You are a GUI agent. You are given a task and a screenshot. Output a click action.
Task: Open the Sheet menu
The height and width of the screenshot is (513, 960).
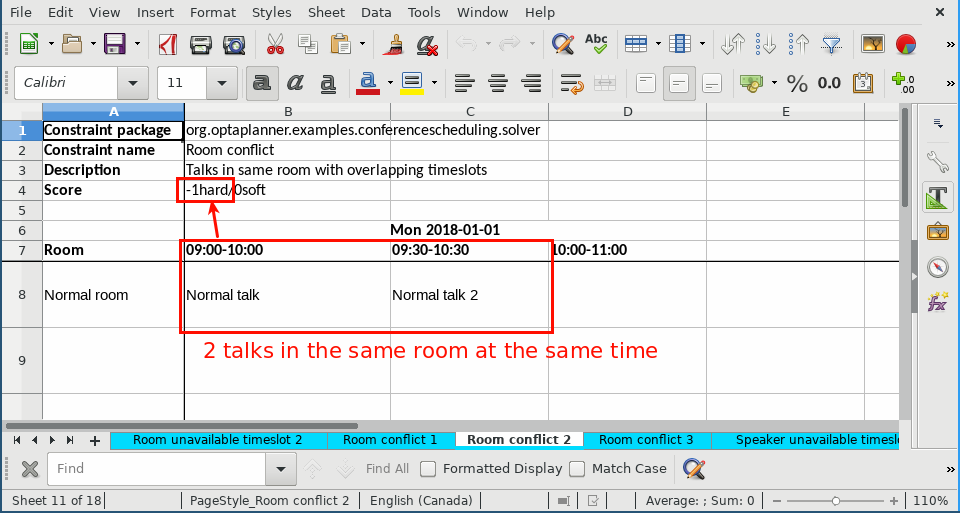(326, 12)
